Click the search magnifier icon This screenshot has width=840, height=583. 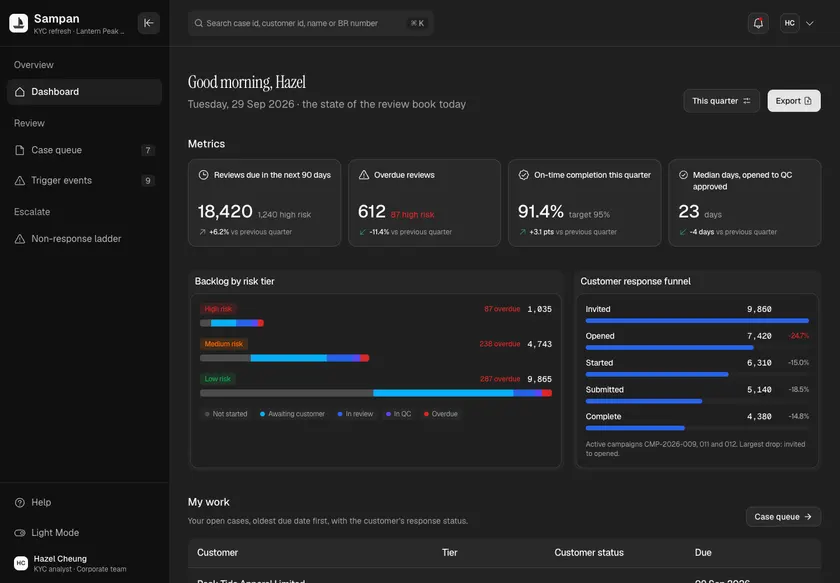point(199,23)
